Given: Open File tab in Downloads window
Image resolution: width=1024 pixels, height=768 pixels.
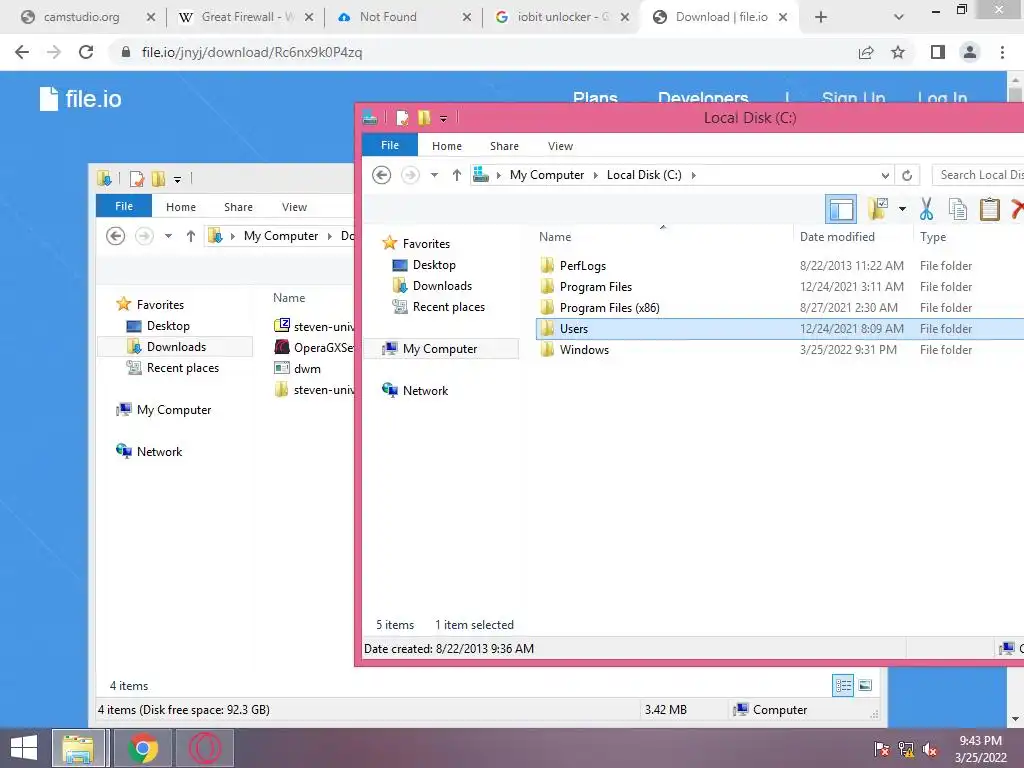Looking at the screenshot, I should tap(124, 206).
